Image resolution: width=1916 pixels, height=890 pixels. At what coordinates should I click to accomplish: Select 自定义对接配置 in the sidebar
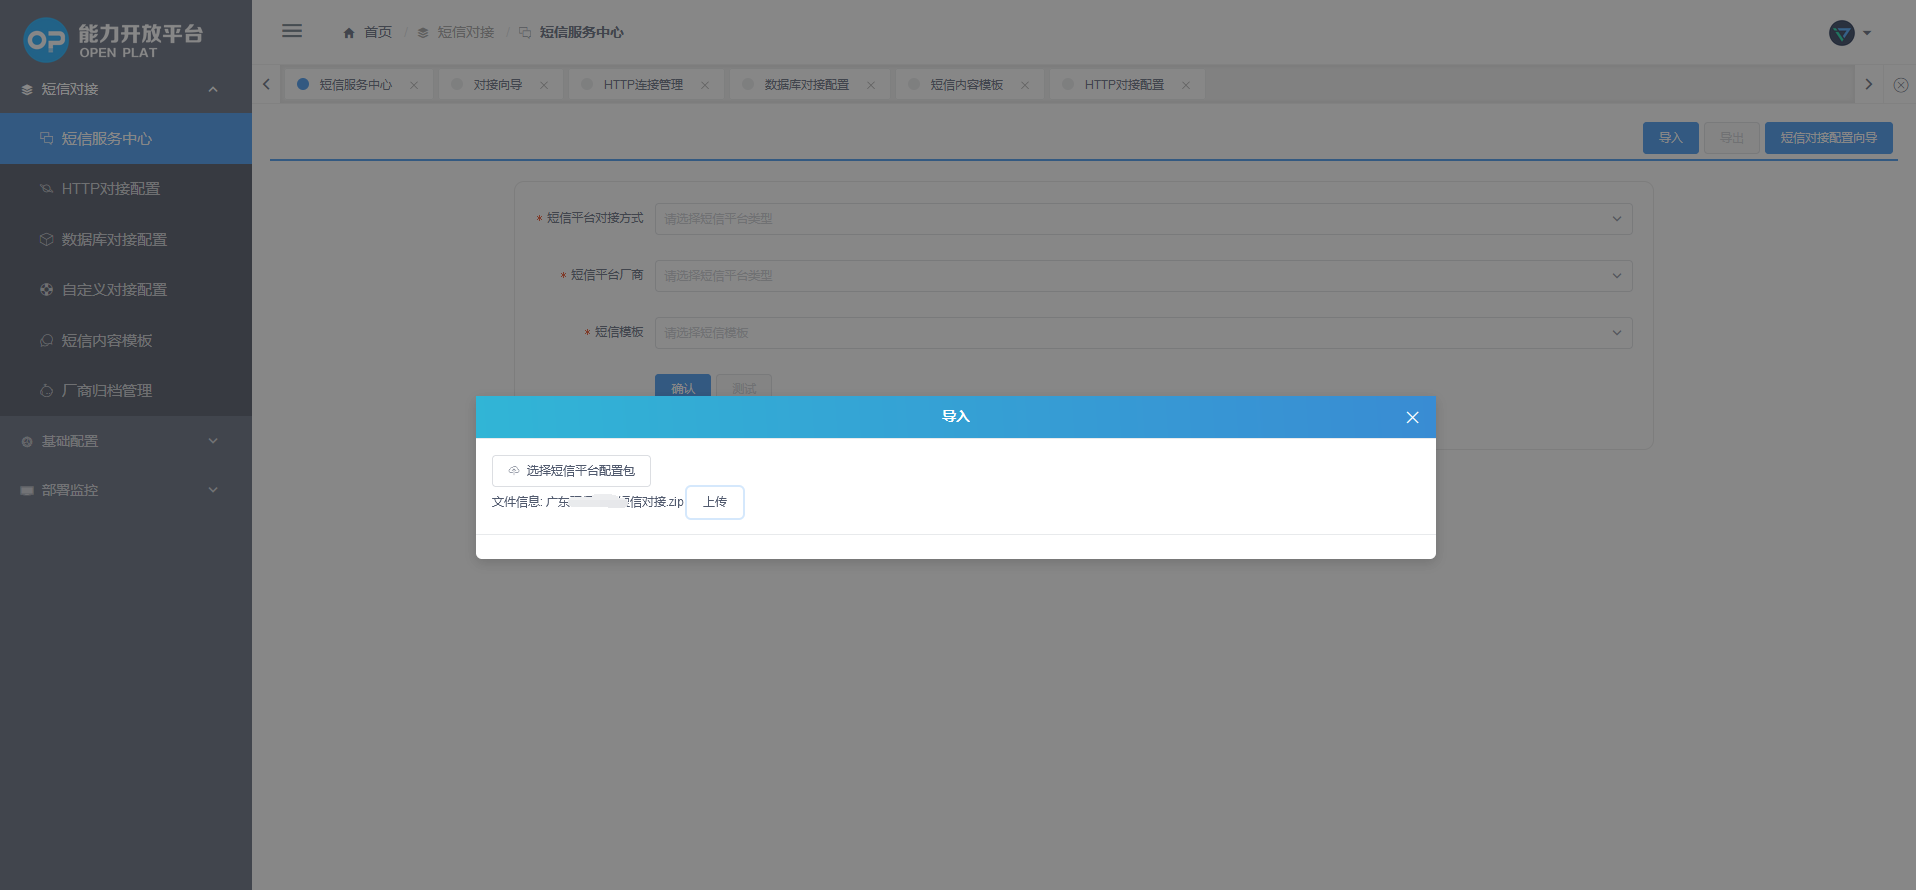(x=126, y=290)
